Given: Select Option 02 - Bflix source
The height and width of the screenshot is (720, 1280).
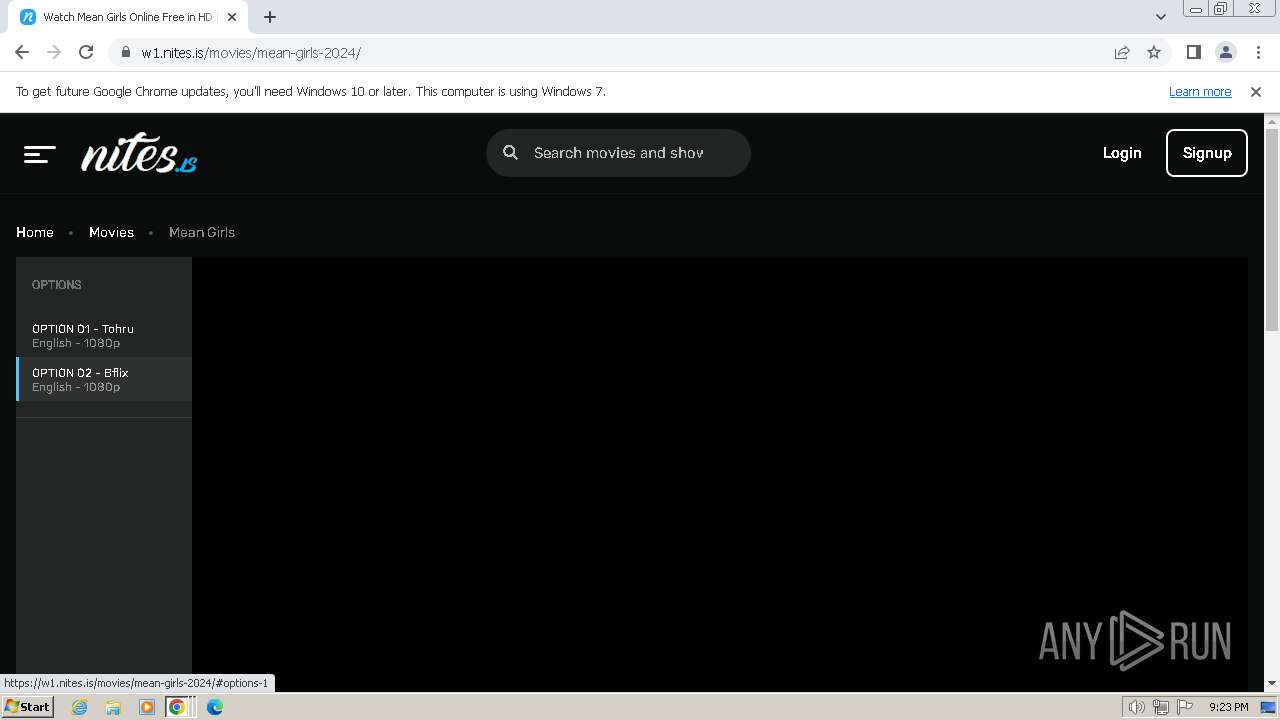Looking at the screenshot, I should tap(104, 379).
